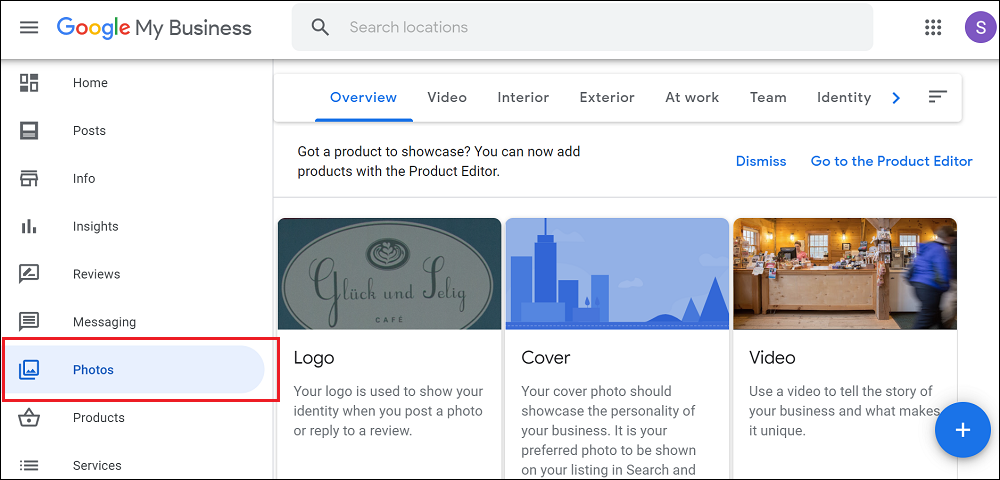
Task: Switch to the Interior tab
Action: 523,98
